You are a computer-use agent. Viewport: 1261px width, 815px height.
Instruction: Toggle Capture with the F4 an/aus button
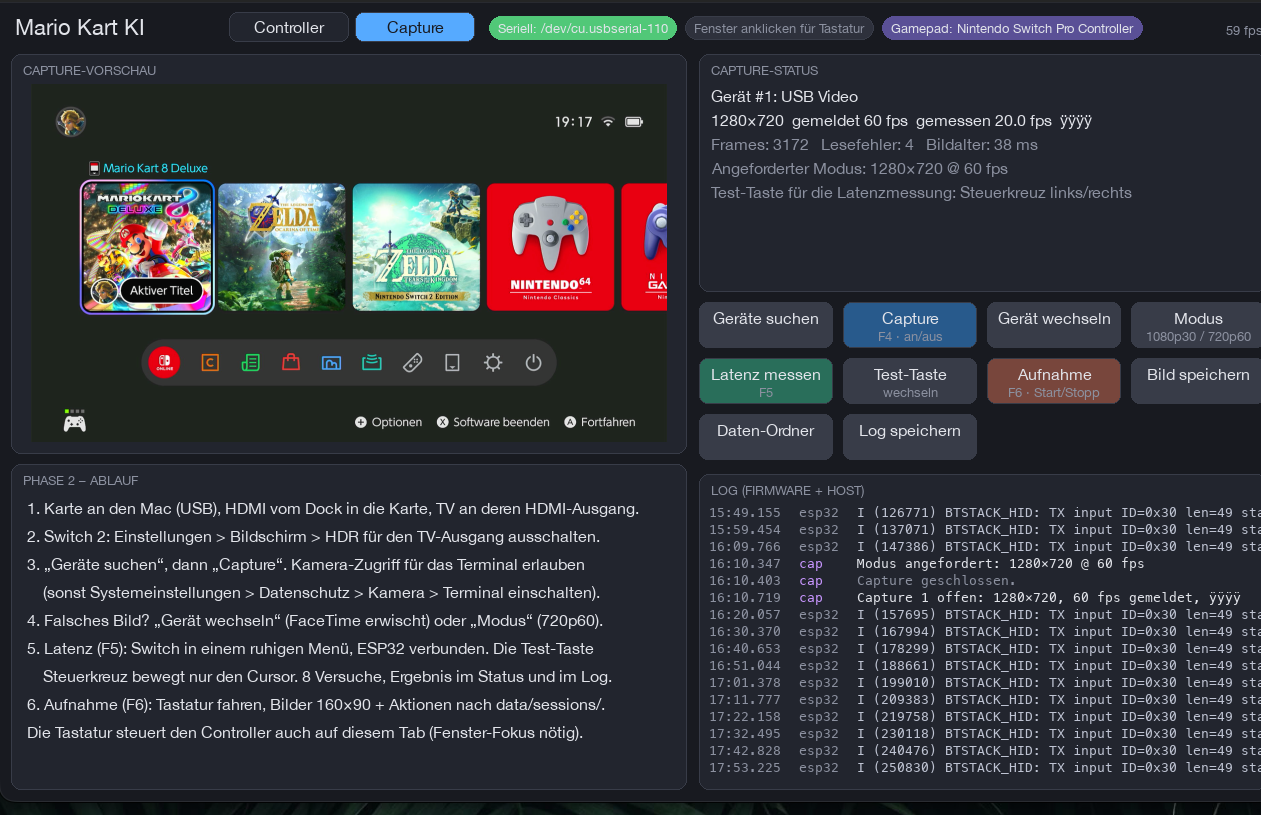[x=910, y=326]
